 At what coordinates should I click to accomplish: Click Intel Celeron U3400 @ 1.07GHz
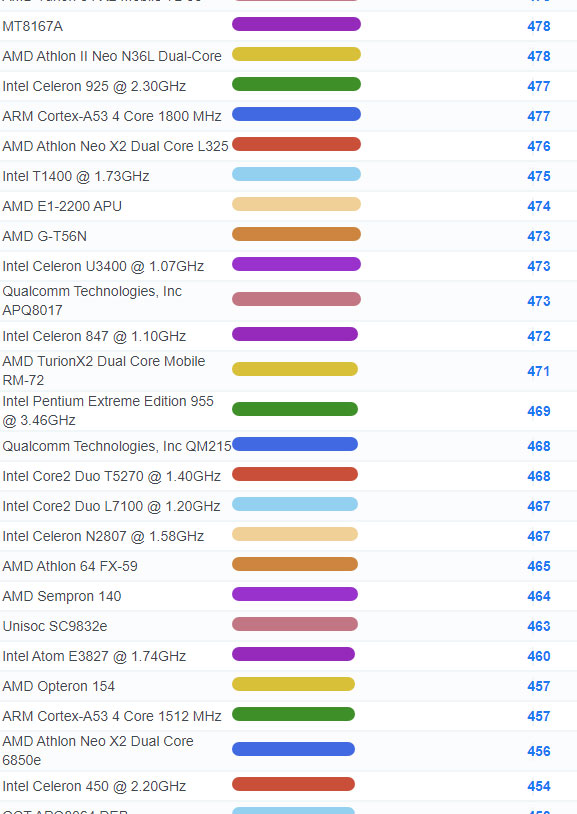point(103,266)
